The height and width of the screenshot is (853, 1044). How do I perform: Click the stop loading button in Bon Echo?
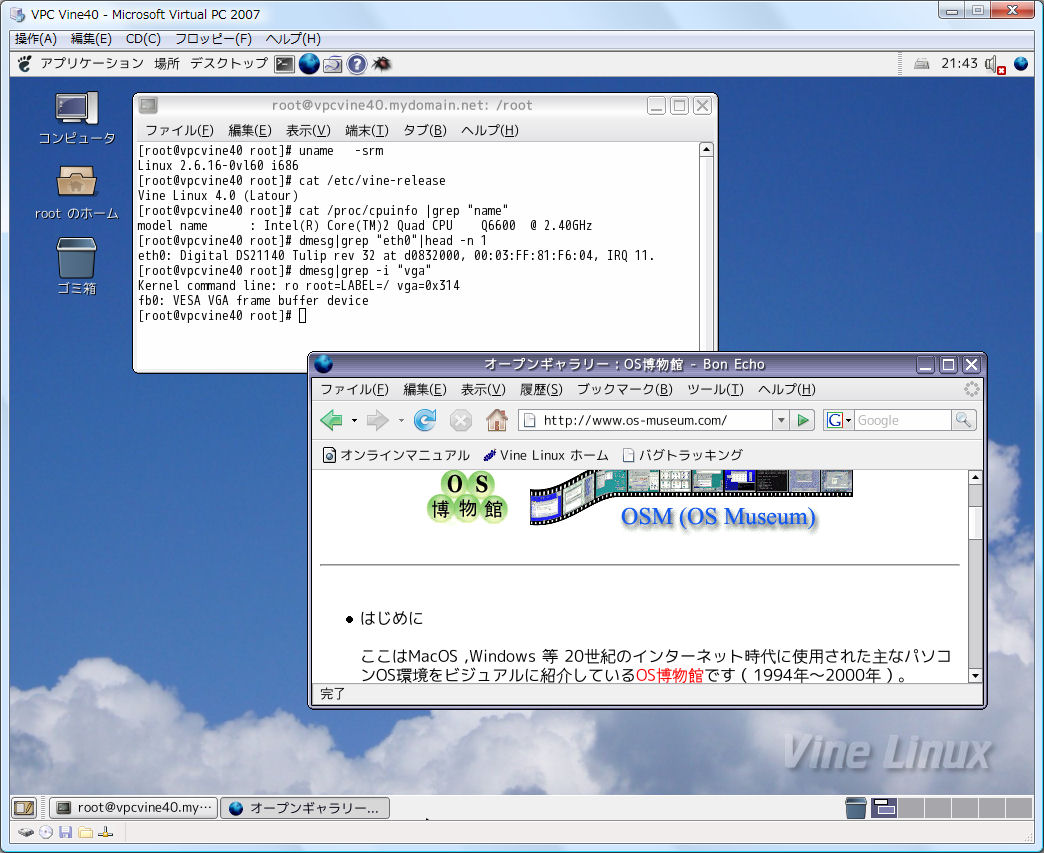pos(461,420)
